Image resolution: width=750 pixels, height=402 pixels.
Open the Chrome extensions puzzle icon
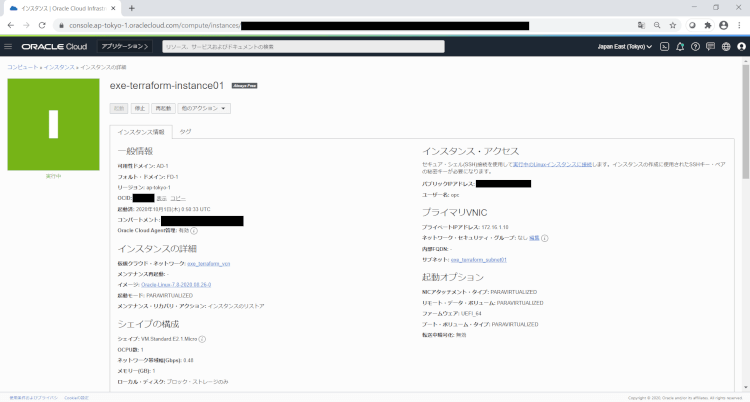708,25
